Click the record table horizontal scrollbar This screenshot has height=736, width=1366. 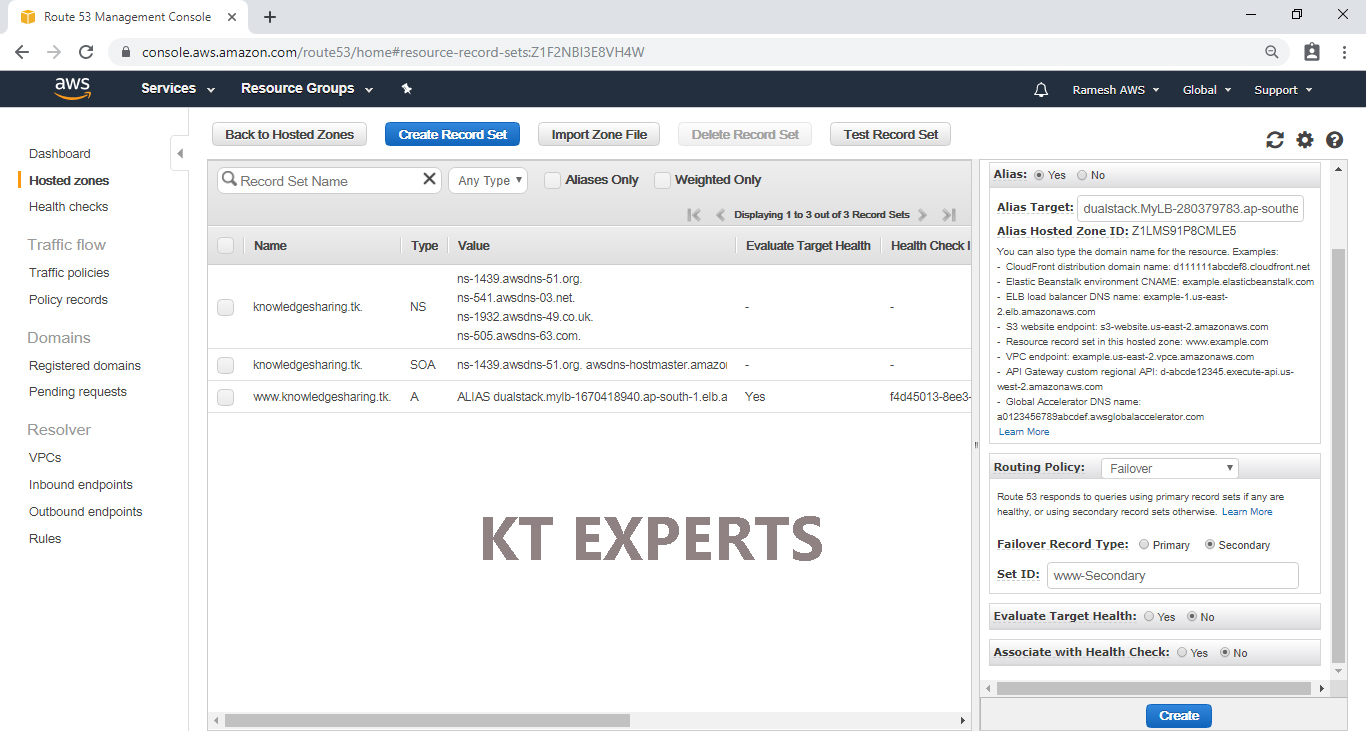(x=427, y=720)
